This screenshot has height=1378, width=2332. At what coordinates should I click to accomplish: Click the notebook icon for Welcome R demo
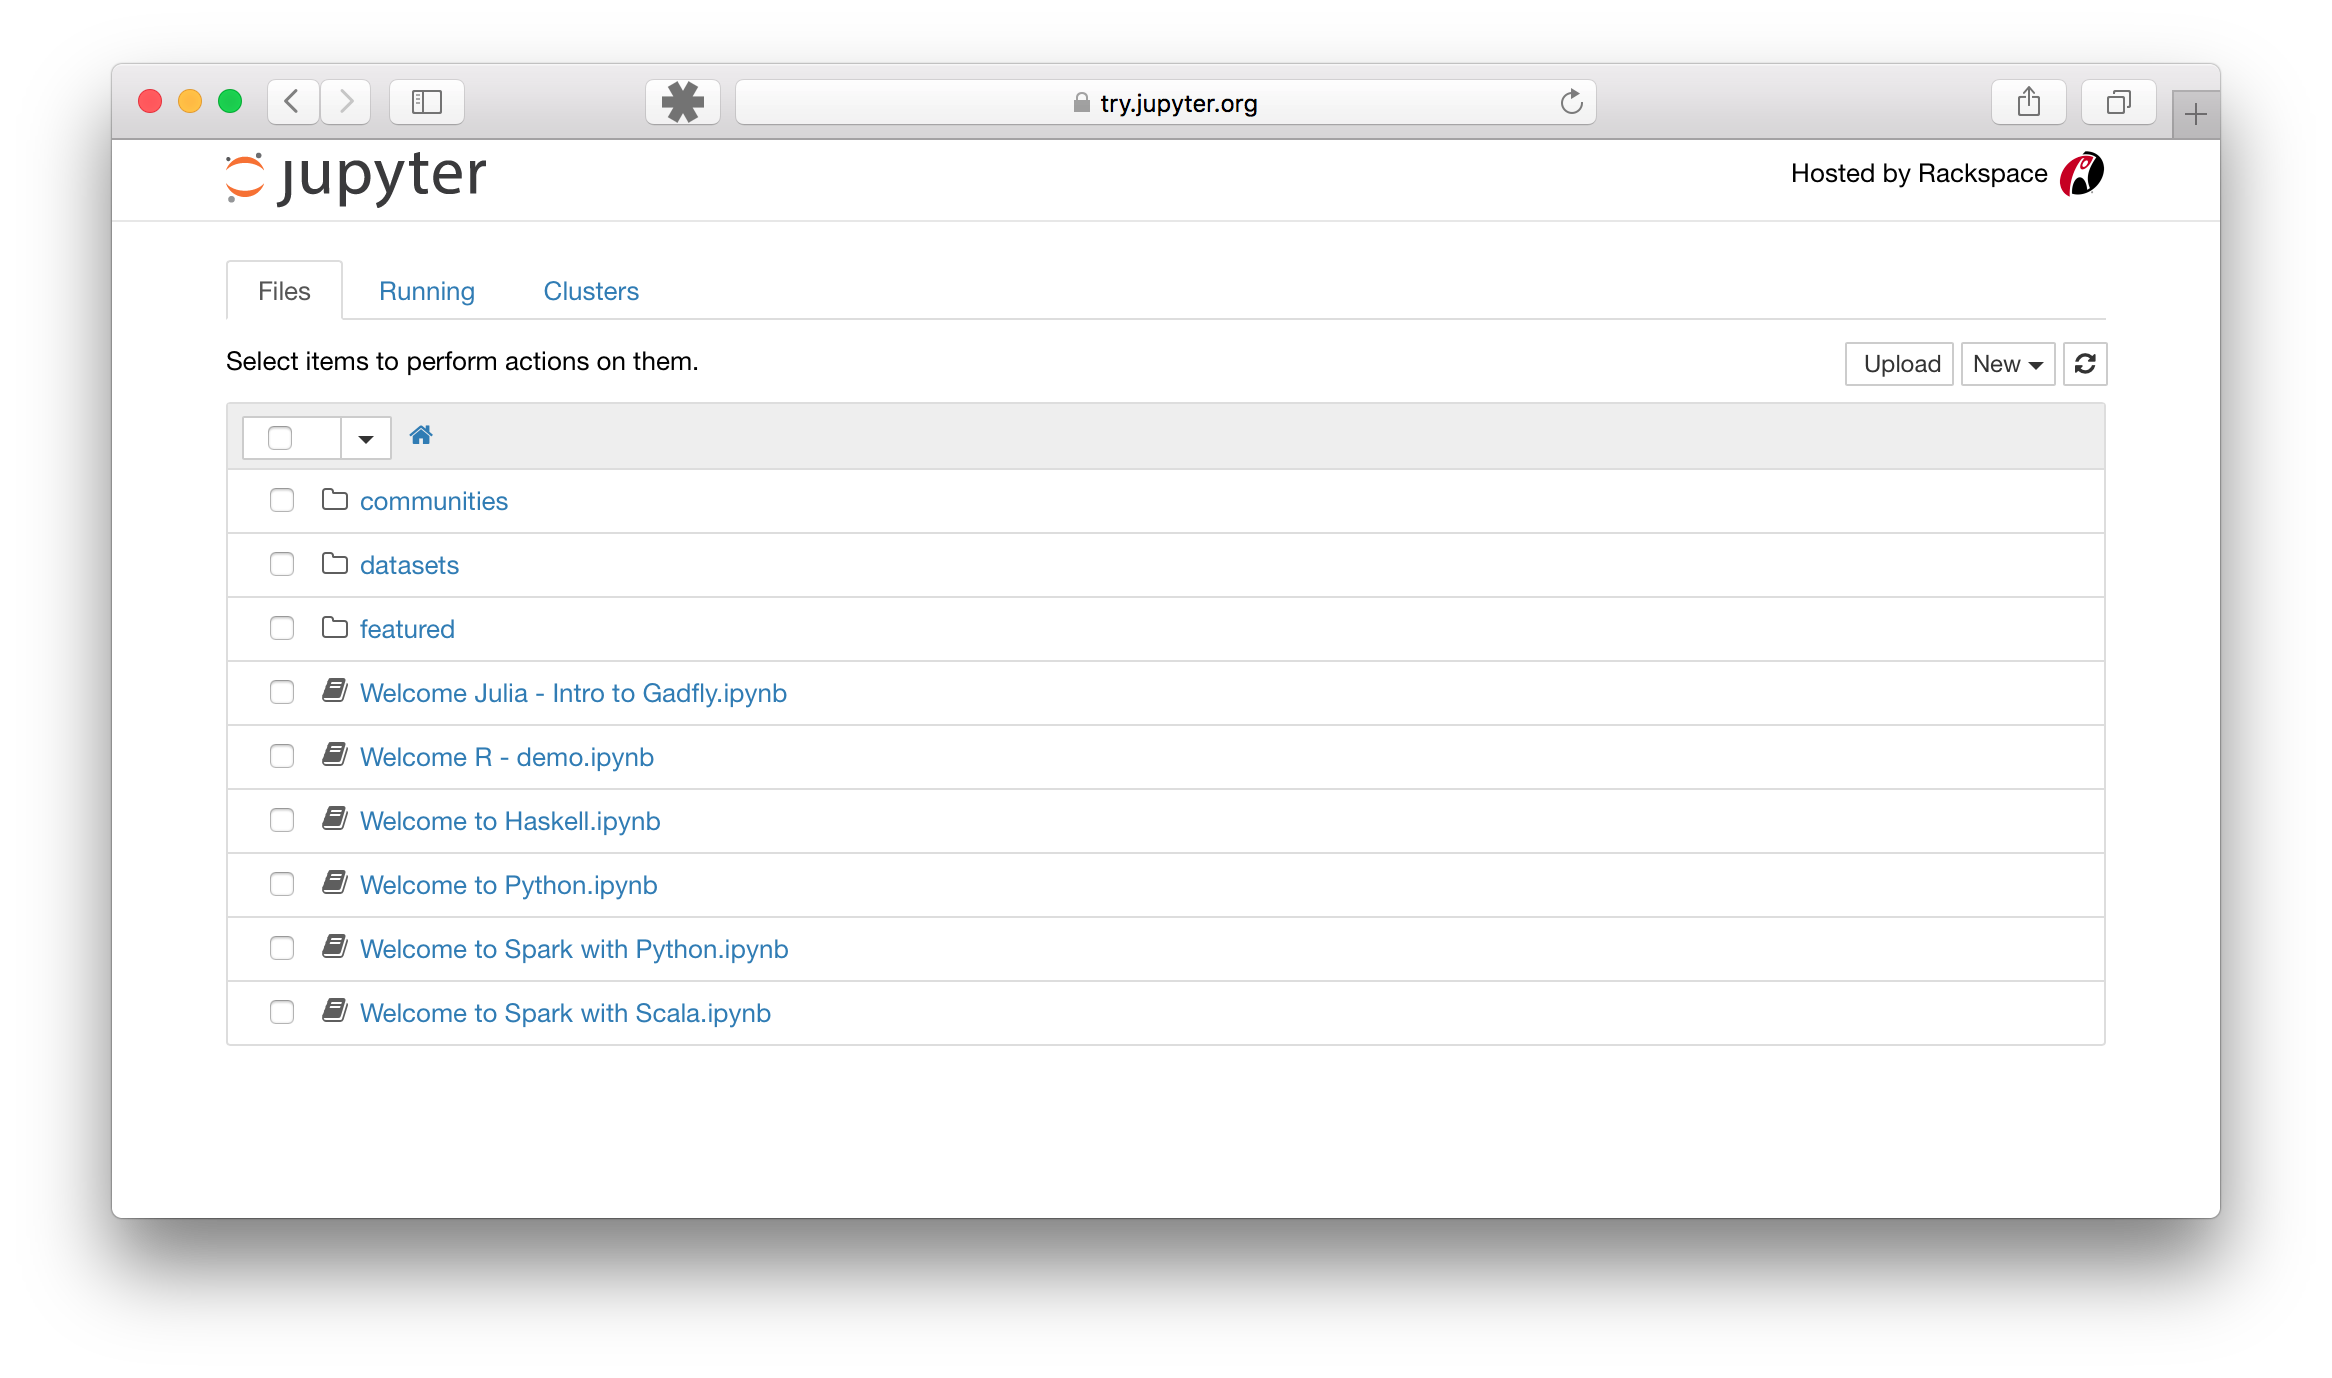click(335, 756)
